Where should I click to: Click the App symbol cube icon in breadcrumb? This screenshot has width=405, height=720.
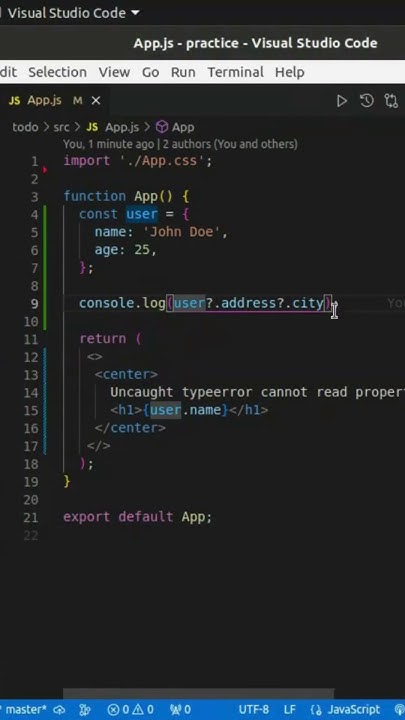pyautogui.click(x=162, y=127)
